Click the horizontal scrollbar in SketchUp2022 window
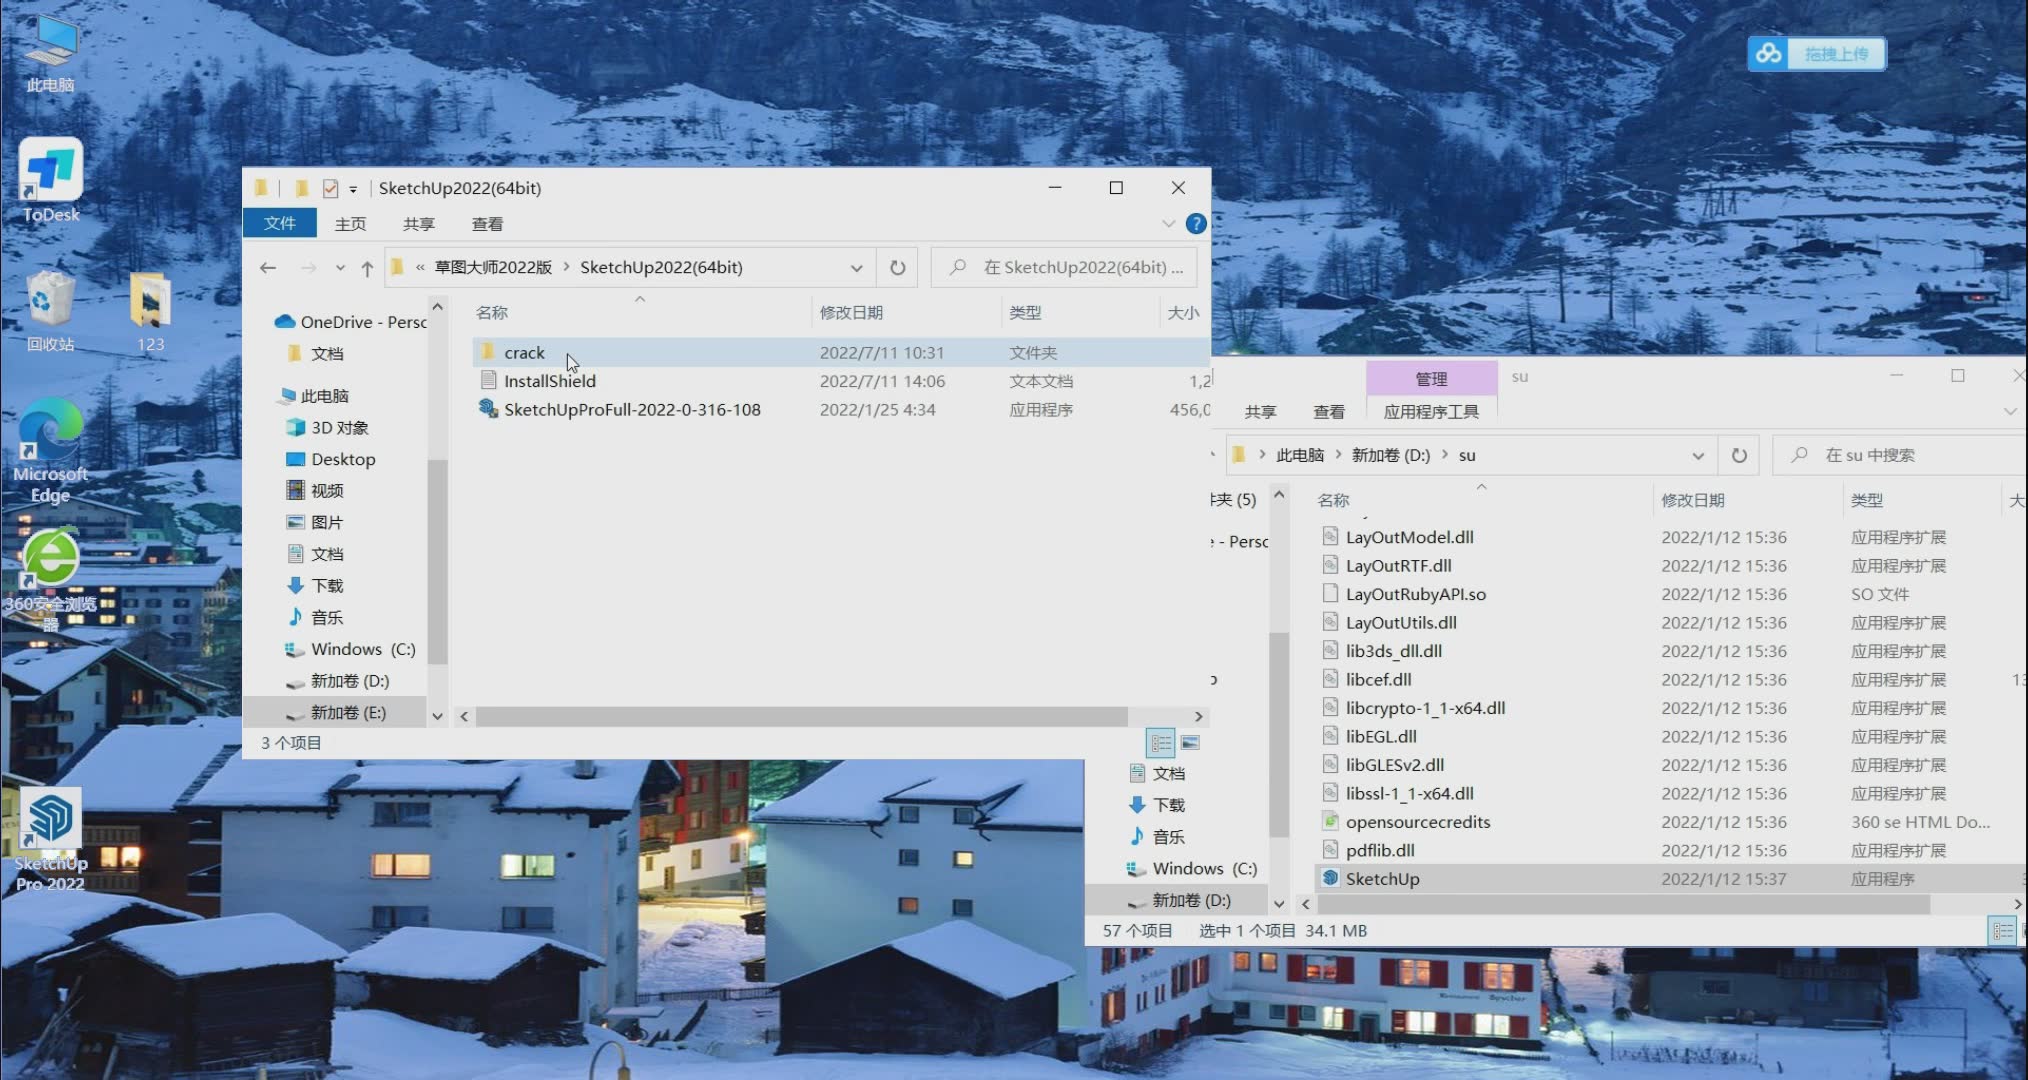 [801, 717]
